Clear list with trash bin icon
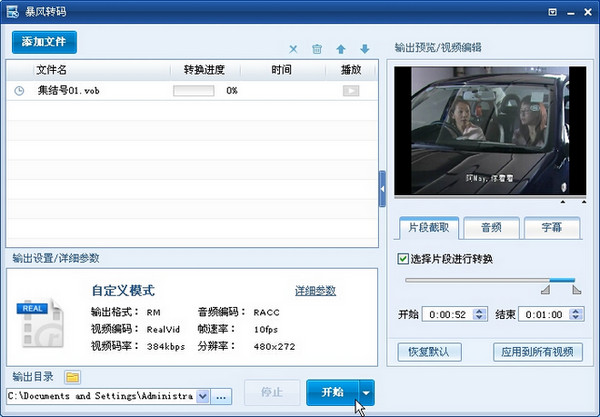The width and height of the screenshot is (600, 417). (317, 49)
